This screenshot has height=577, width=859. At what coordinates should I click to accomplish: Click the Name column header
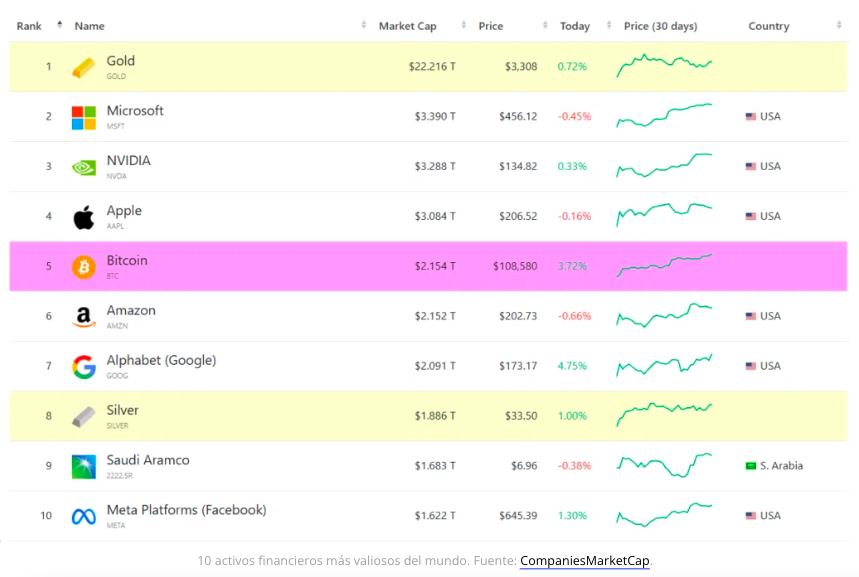click(x=89, y=26)
